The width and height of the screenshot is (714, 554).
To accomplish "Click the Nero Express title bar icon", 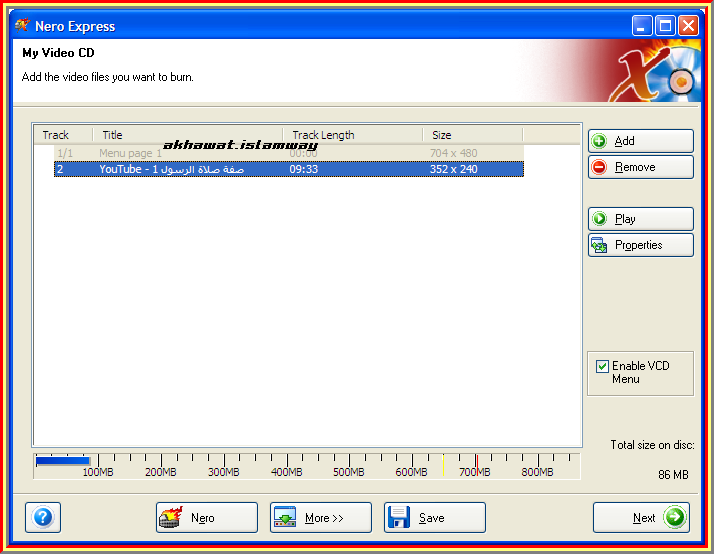I will coord(22,25).
